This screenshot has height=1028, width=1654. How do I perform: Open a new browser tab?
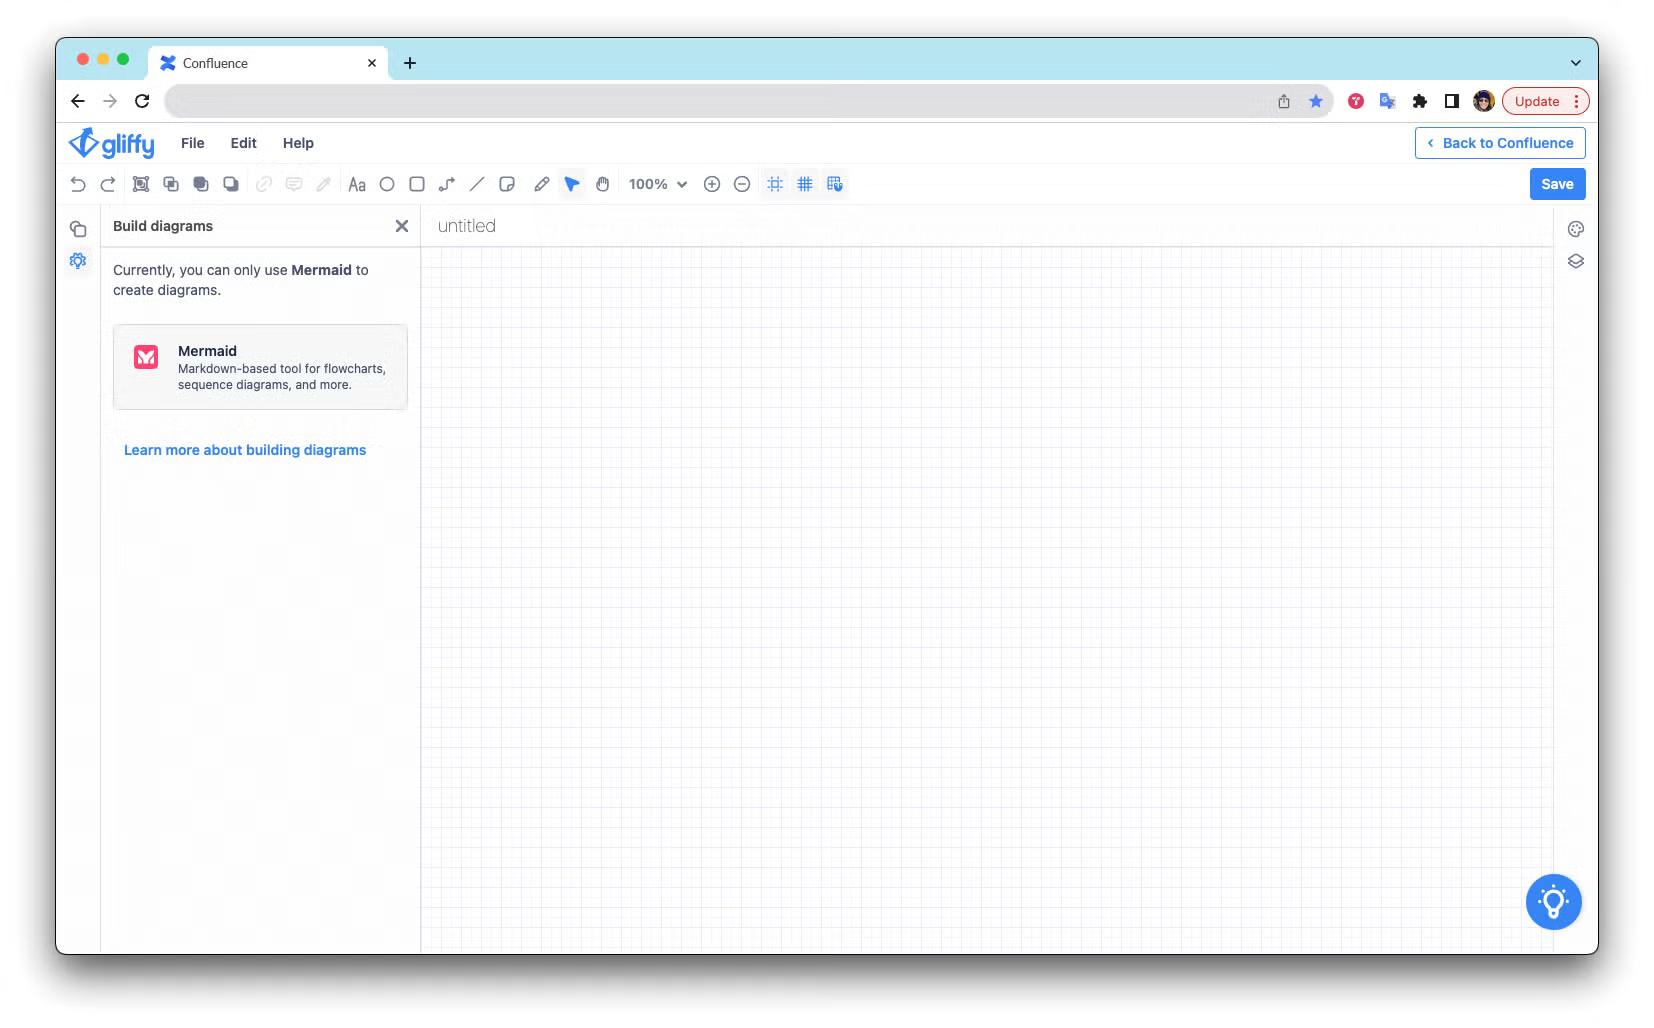410,63
